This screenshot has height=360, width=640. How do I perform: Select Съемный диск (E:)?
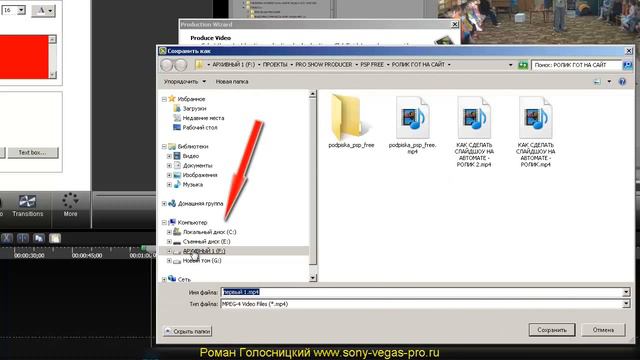click(x=207, y=241)
